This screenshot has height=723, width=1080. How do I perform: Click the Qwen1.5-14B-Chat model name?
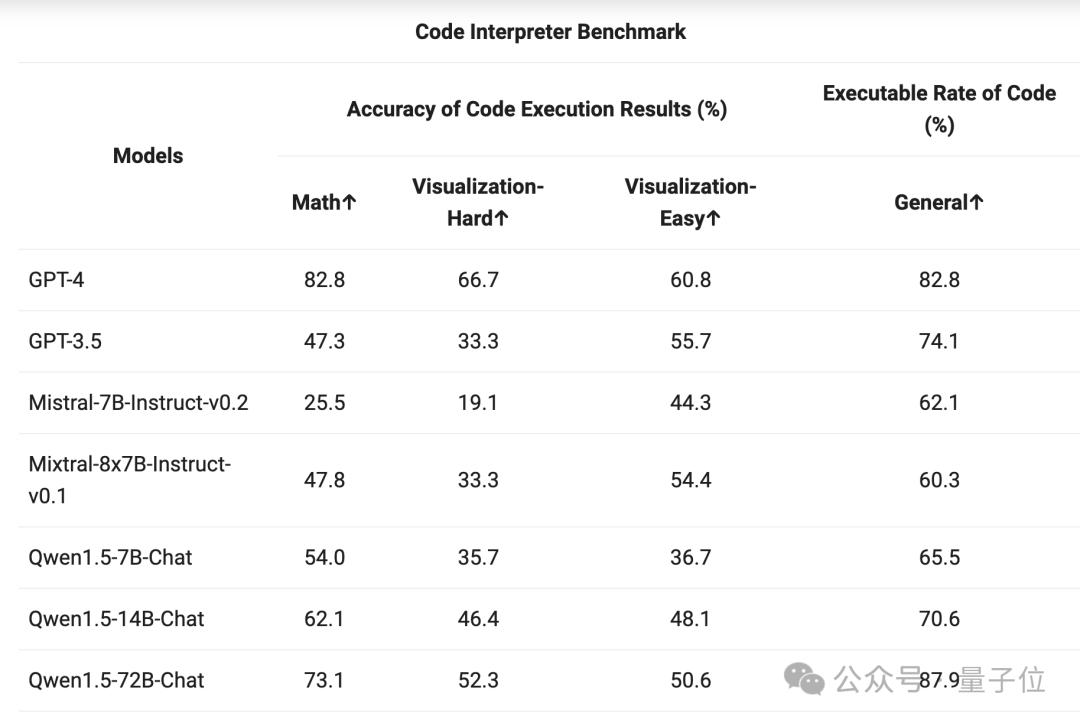(116, 619)
